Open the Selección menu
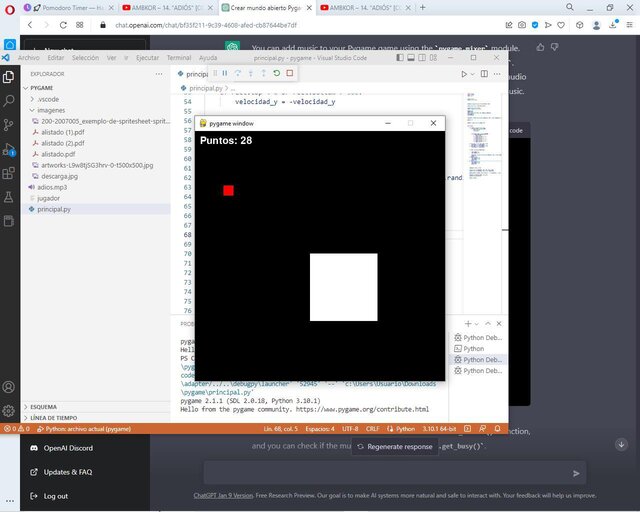The image size is (640, 512). tap(85, 58)
